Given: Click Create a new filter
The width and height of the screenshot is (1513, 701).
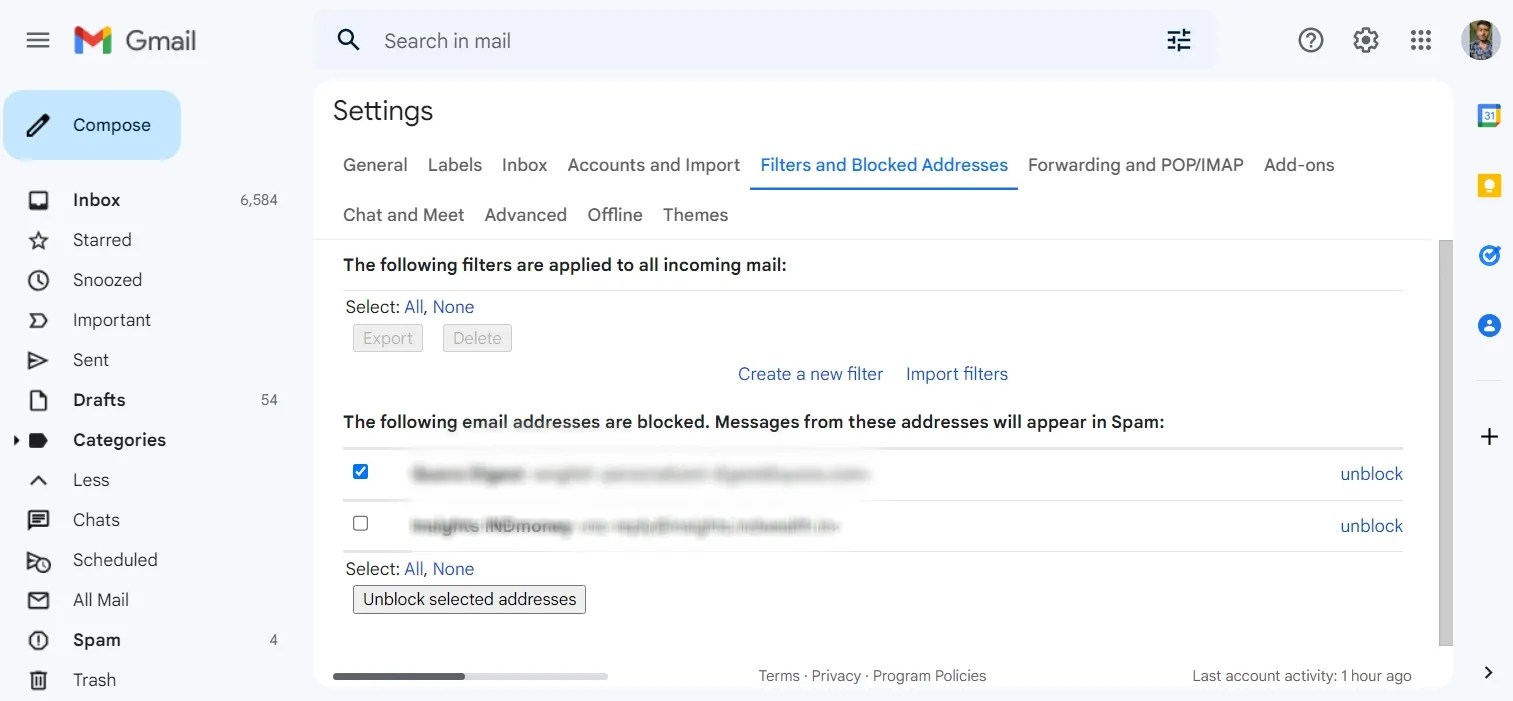Looking at the screenshot, I should coord(810,373).
